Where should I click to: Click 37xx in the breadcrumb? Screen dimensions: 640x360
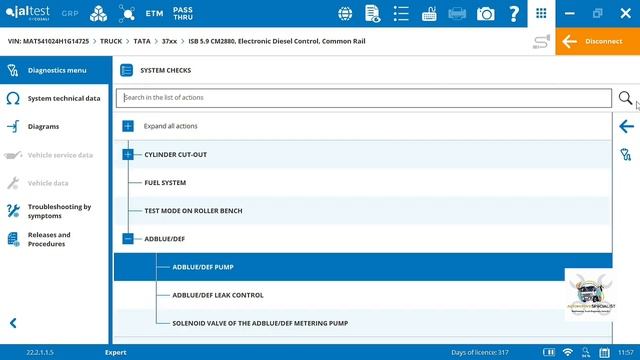pyautogui.click(x=169, y=41)
